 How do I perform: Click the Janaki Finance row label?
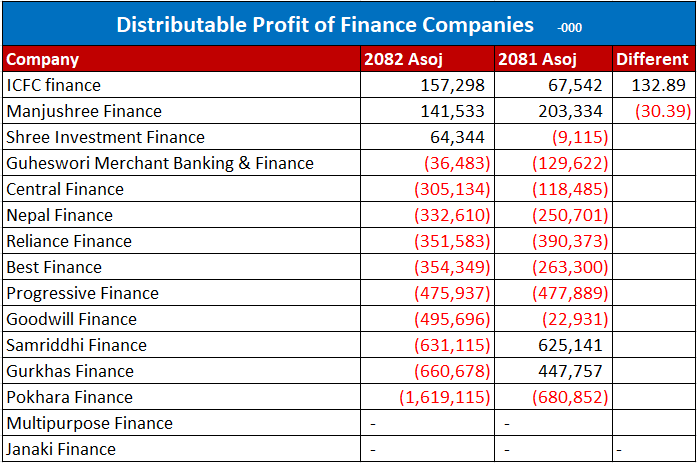click(61, 449)
